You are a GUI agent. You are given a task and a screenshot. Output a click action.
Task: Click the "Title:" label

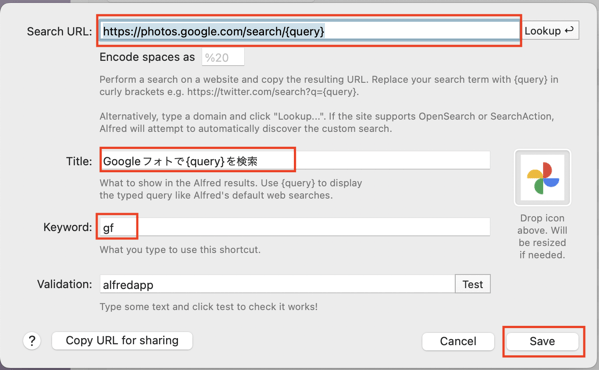point(79,161)
